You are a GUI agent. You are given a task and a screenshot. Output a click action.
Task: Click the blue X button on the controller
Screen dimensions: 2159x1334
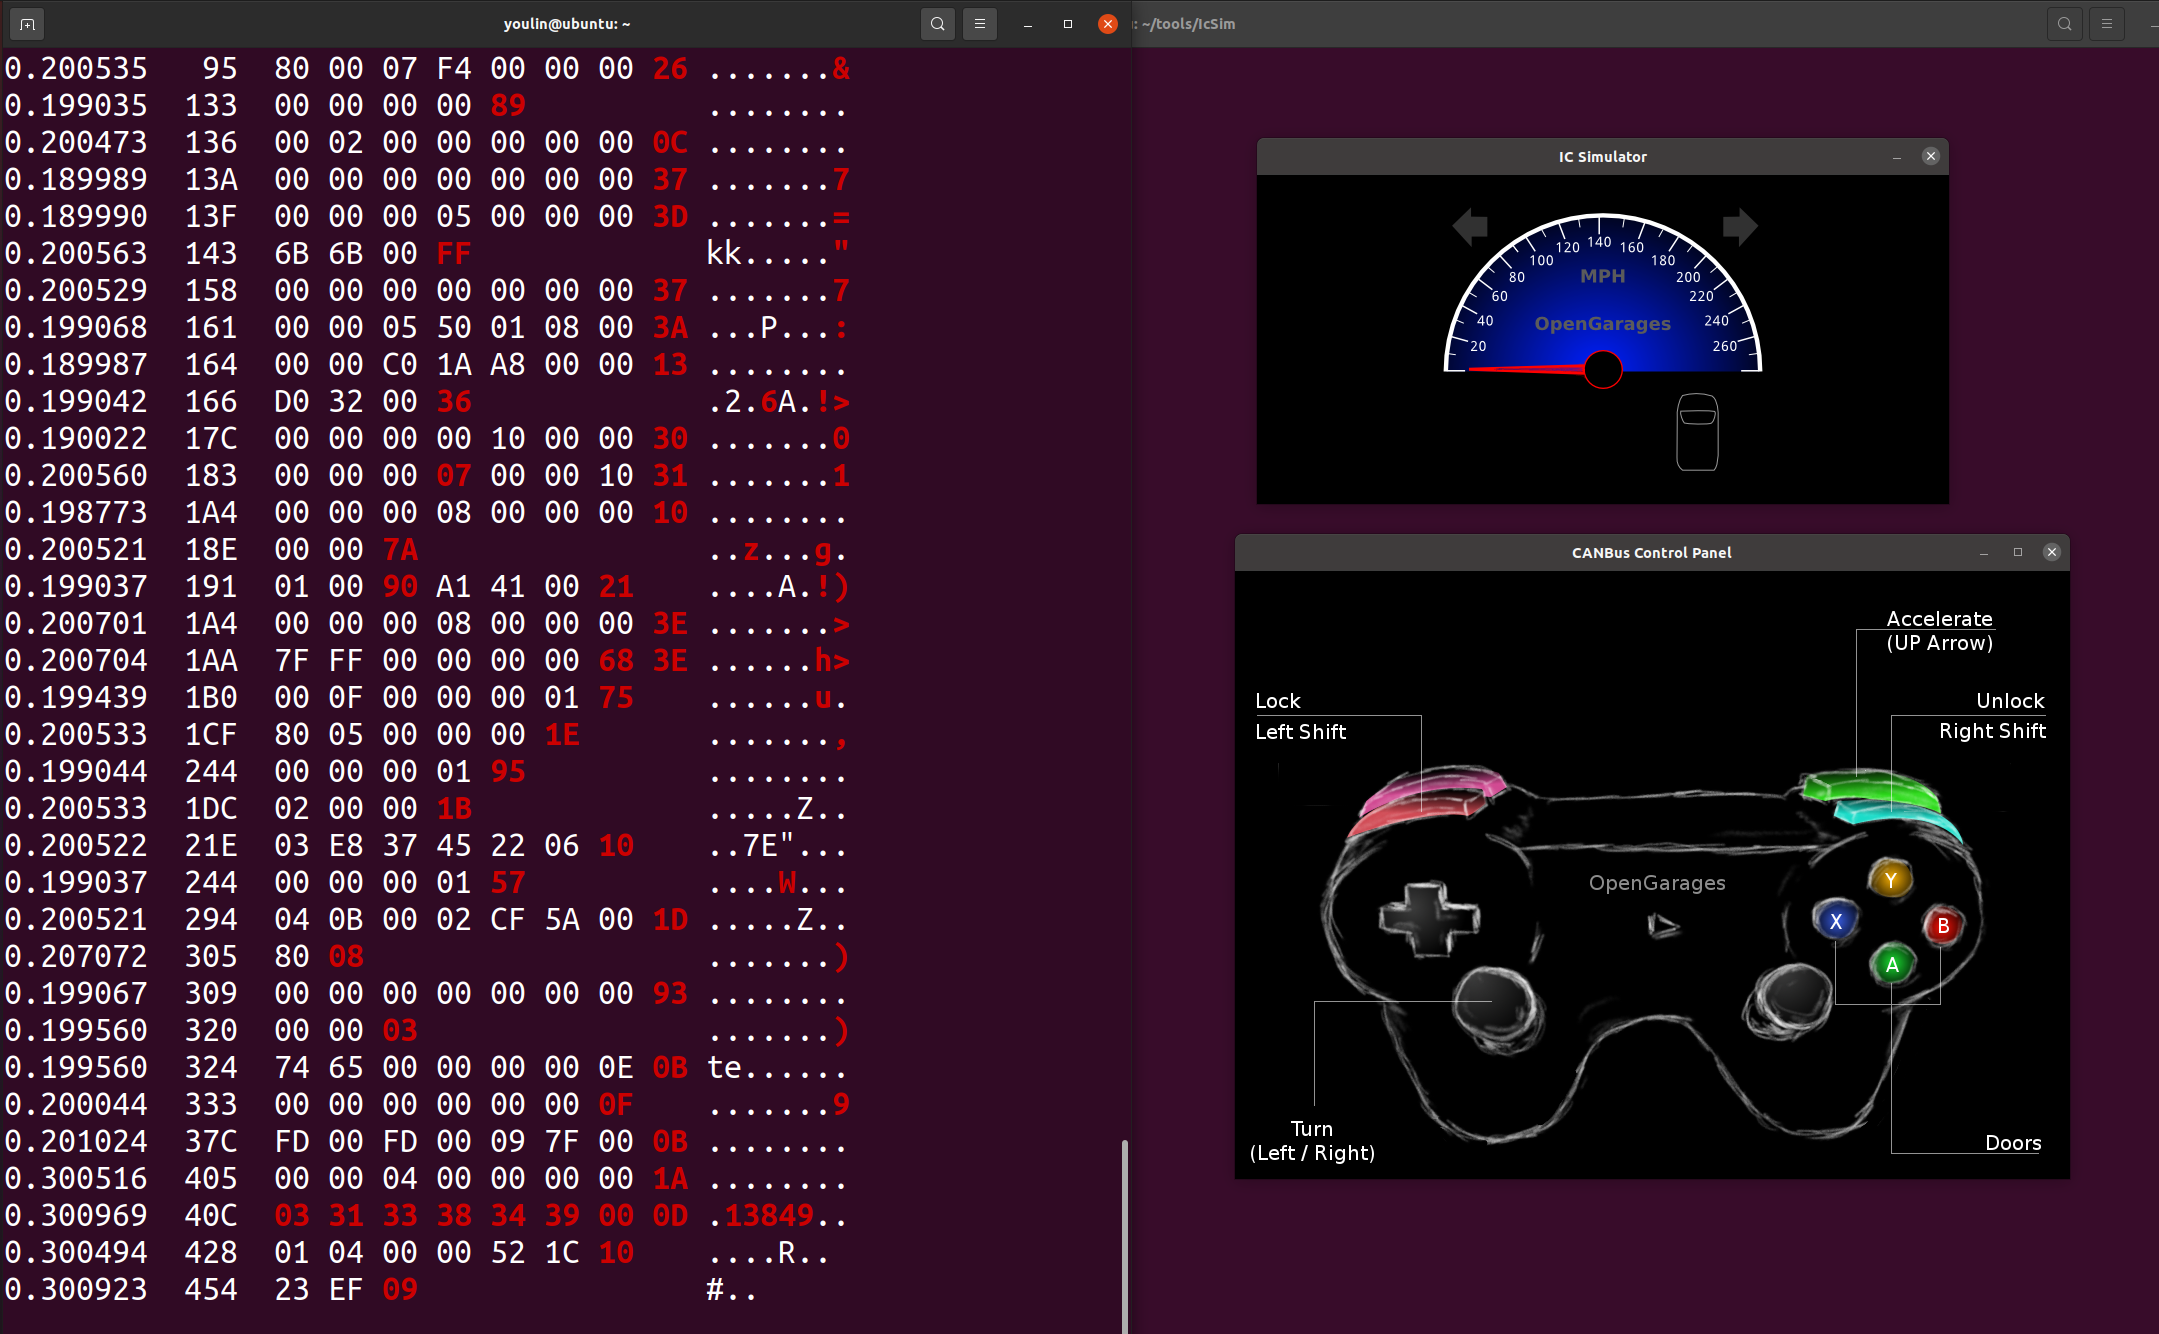[x=1836, y=921]
